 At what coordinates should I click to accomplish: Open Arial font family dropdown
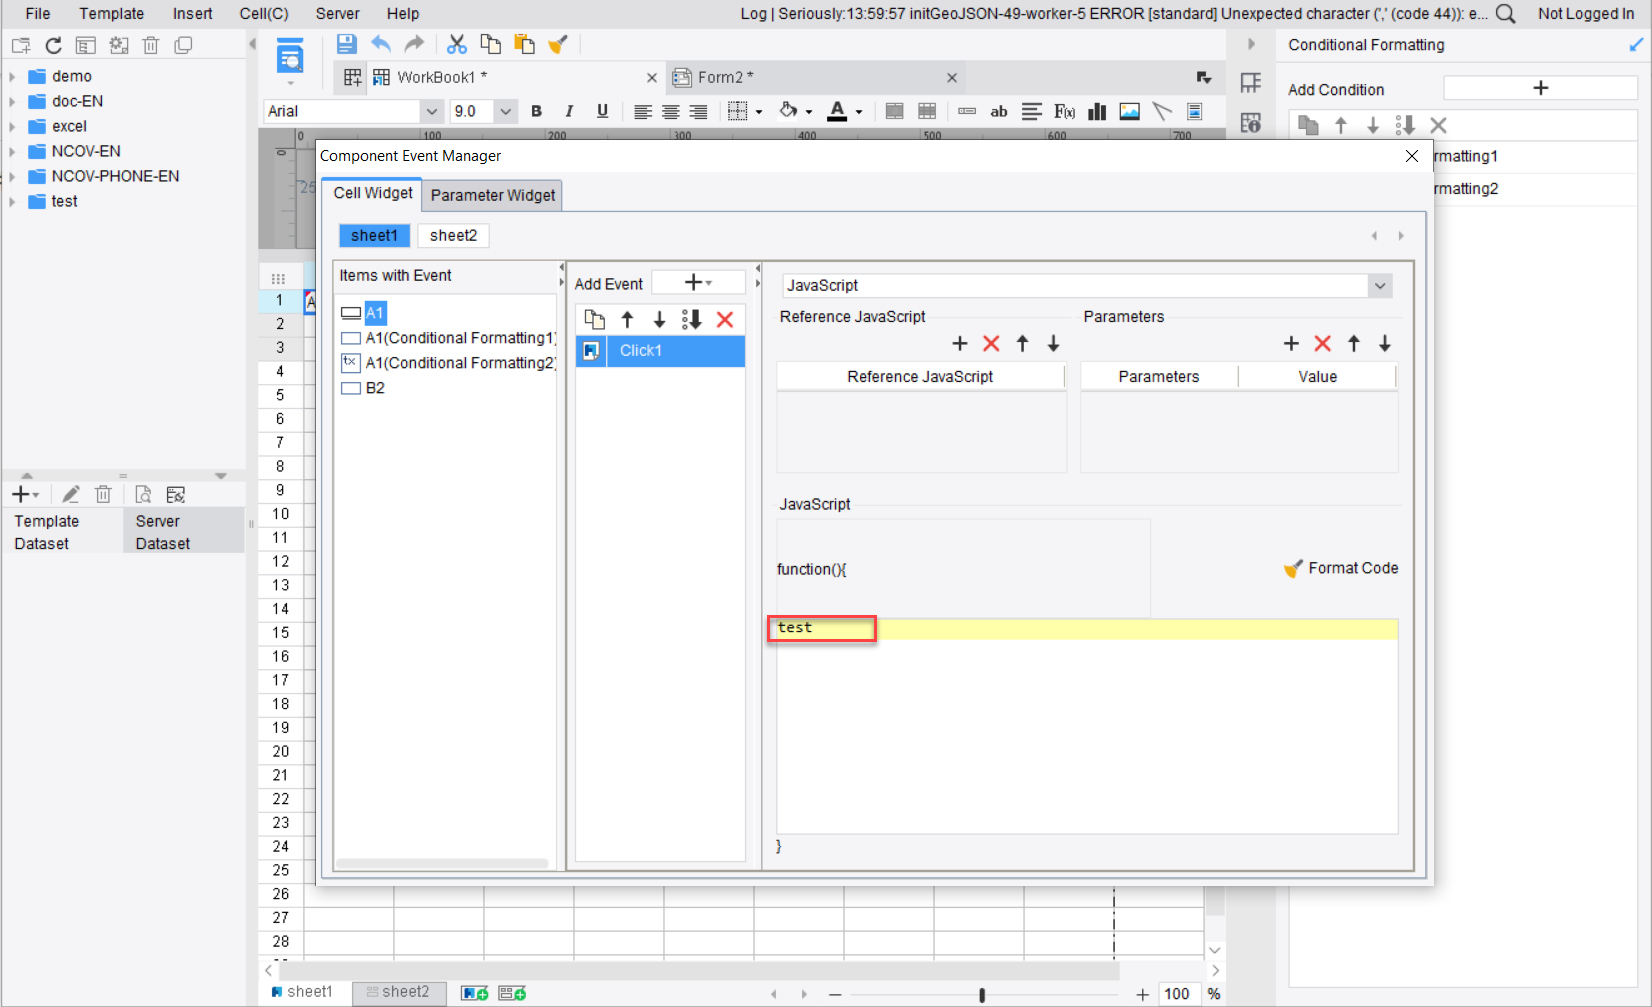click(x=432, y=111)
